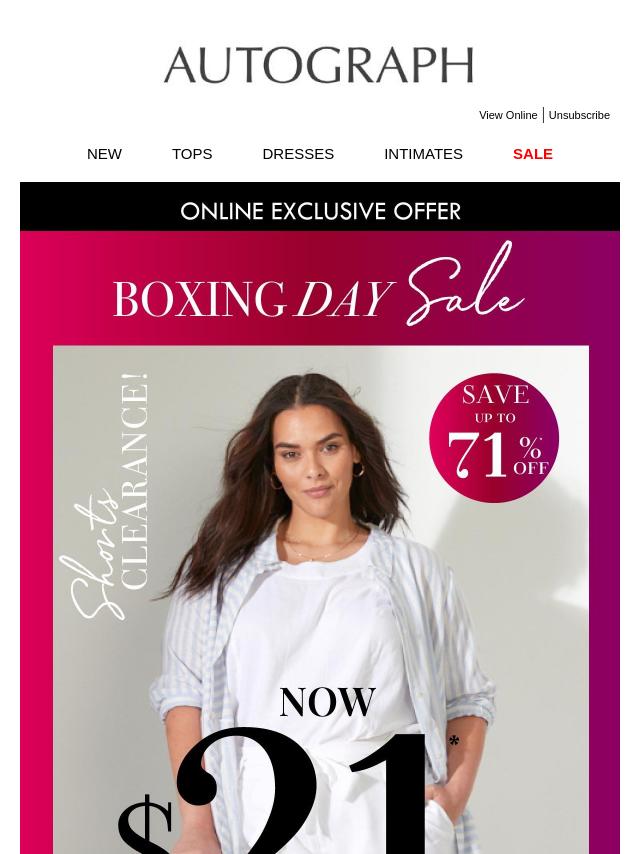Click the NOW label above the price
The width and height of the screenshot is (640, 854).
point(327,703)
